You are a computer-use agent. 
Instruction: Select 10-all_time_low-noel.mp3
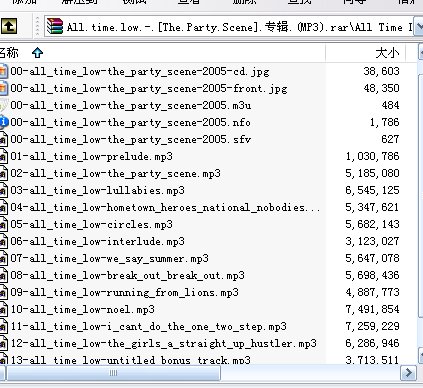coord(82,309)
